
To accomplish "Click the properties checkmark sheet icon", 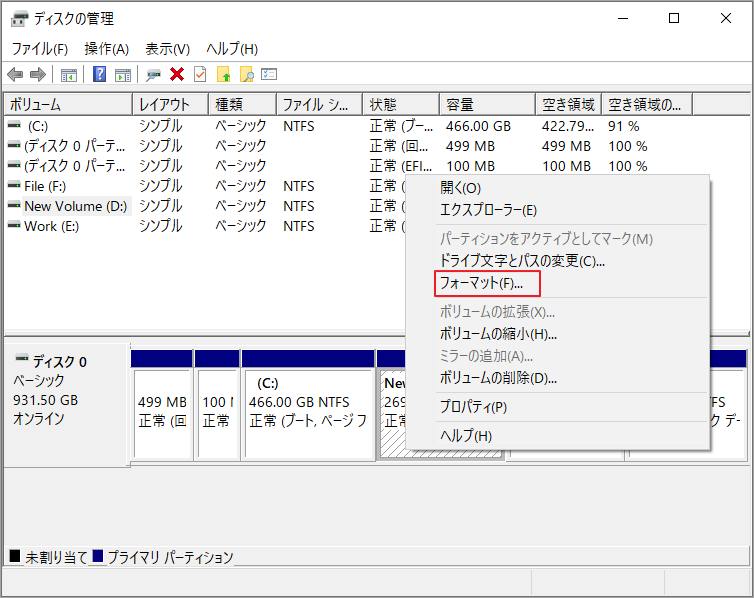I will 200,74.
